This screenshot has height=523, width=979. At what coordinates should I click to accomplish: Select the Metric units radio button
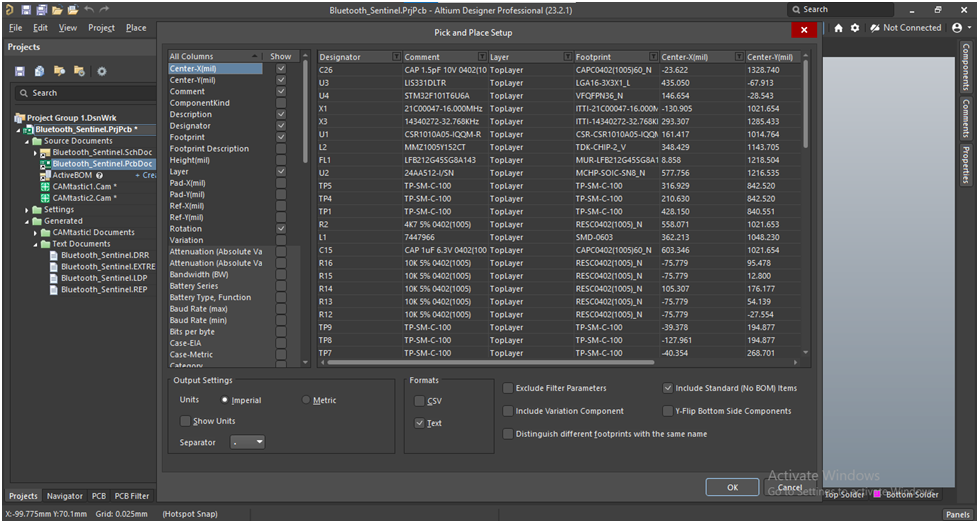click(306, 400)
